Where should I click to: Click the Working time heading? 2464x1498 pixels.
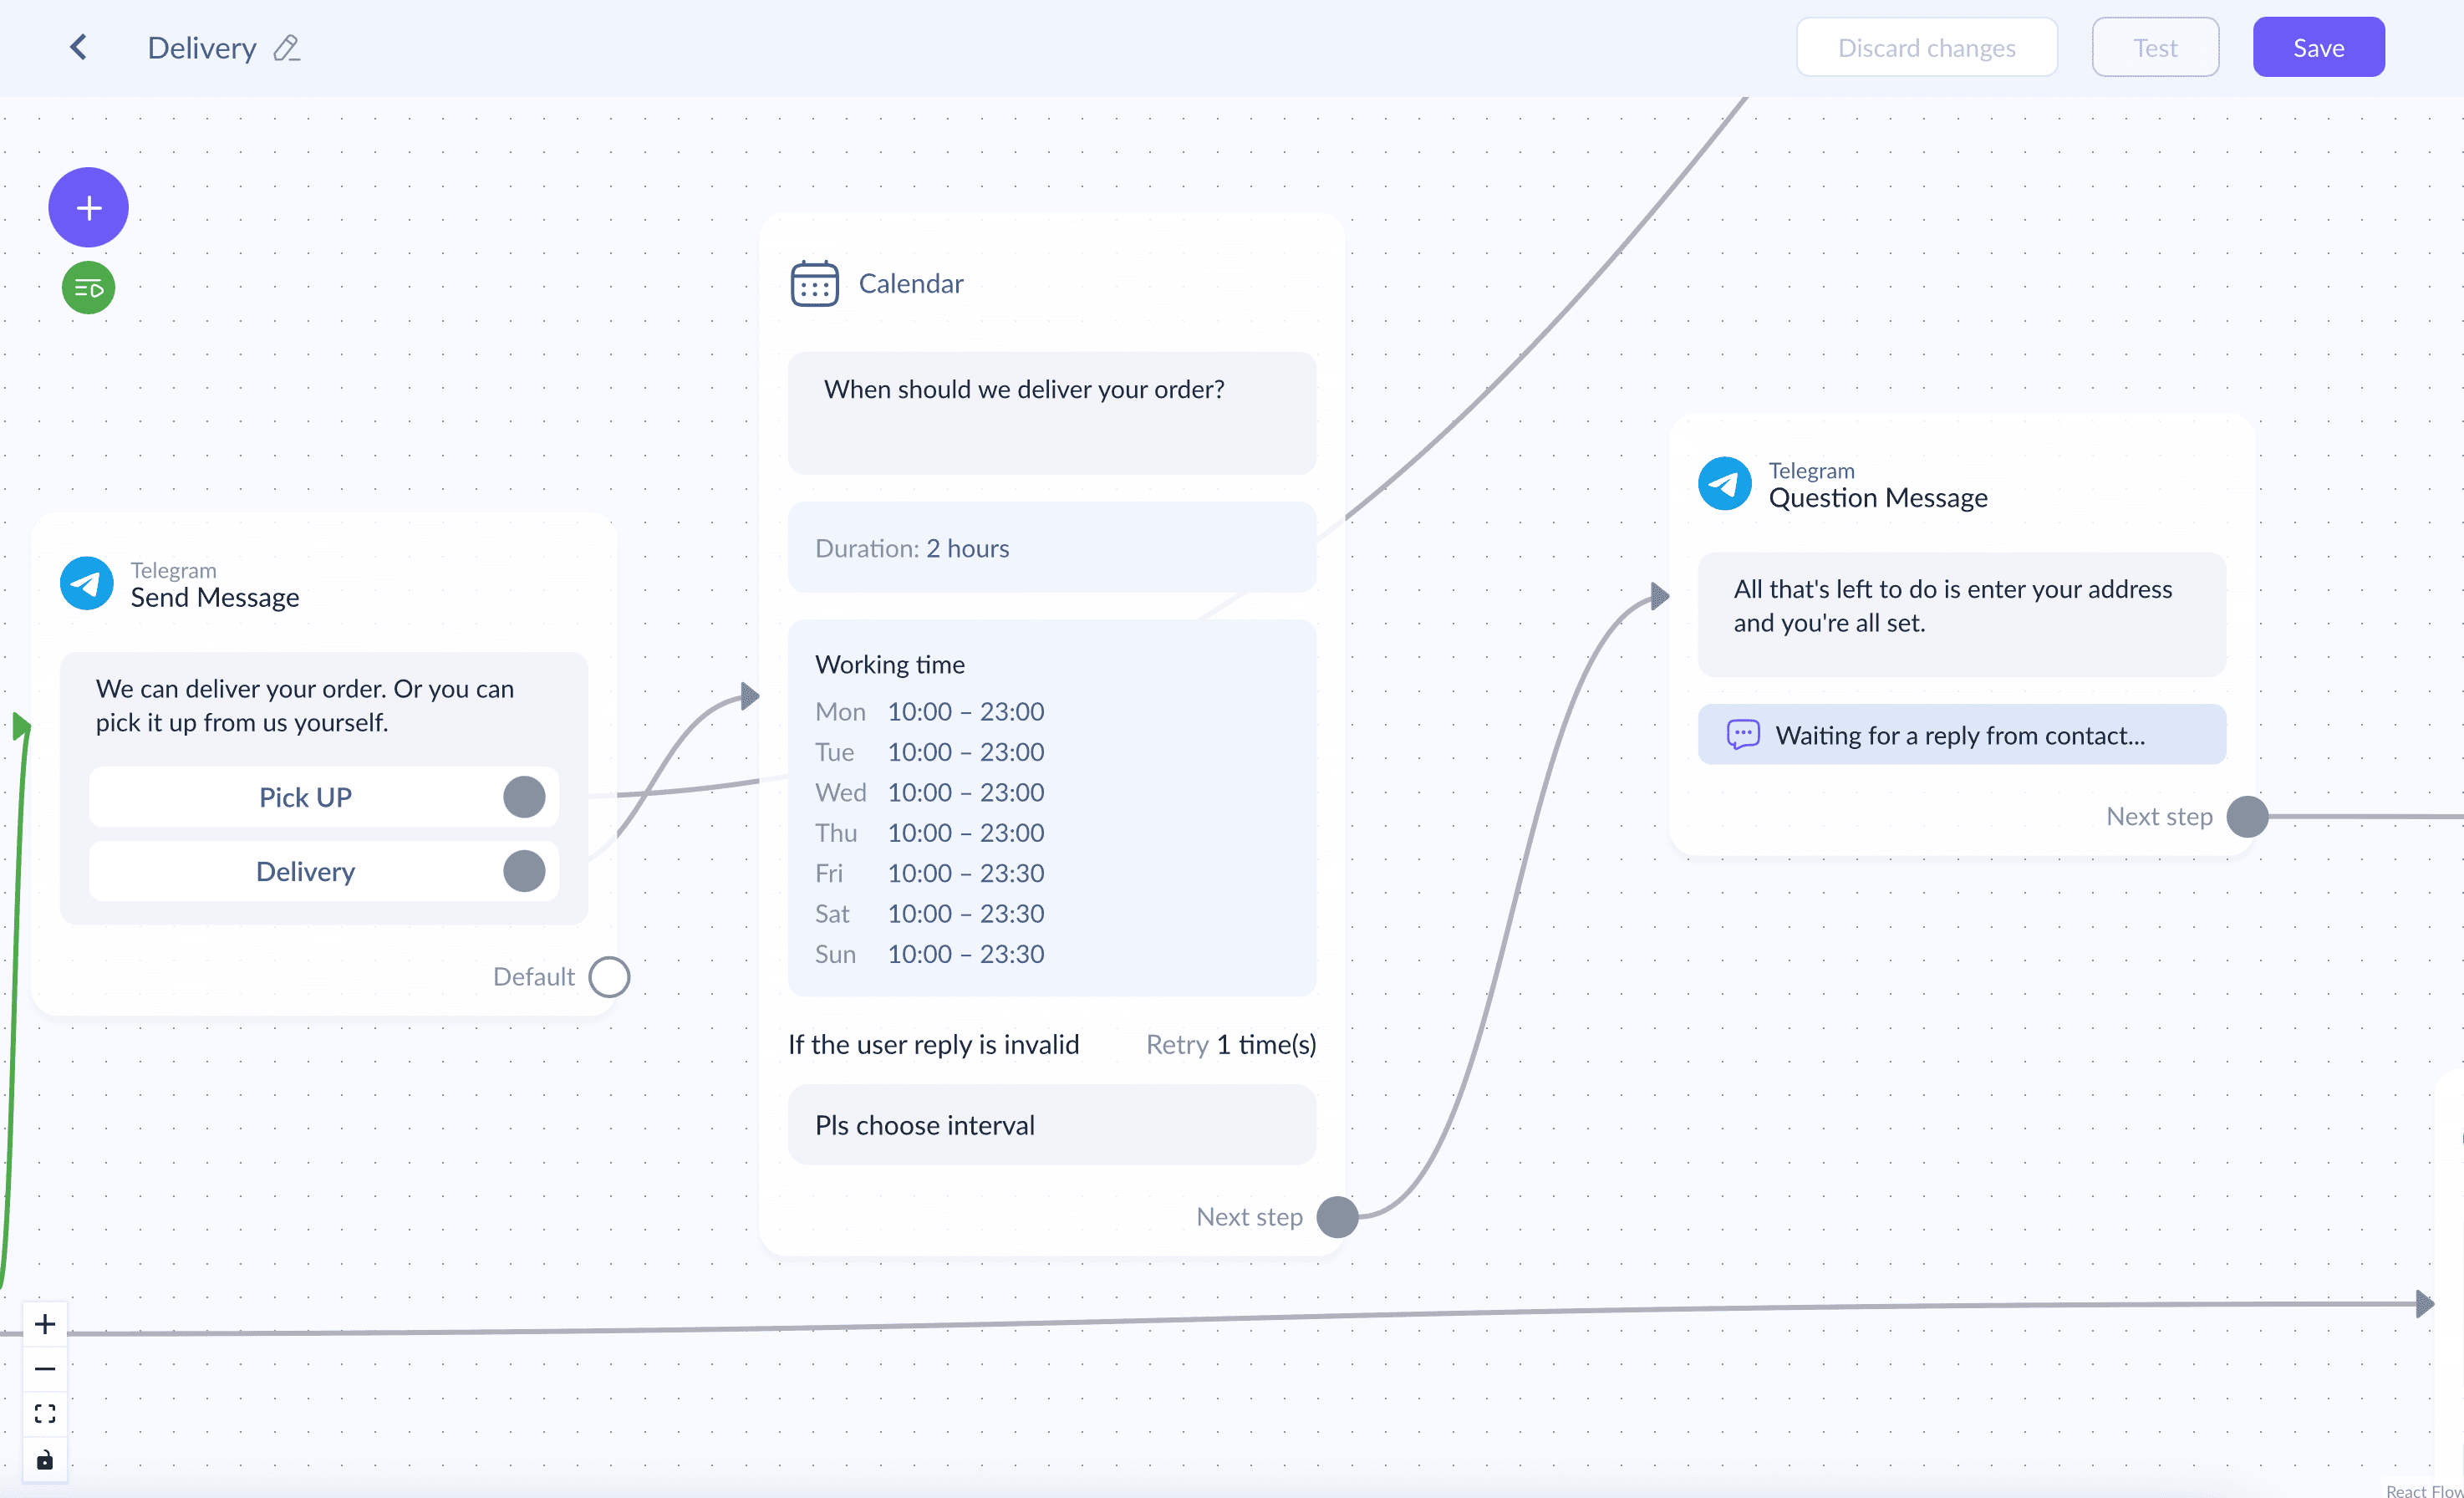tap(890, 664)
